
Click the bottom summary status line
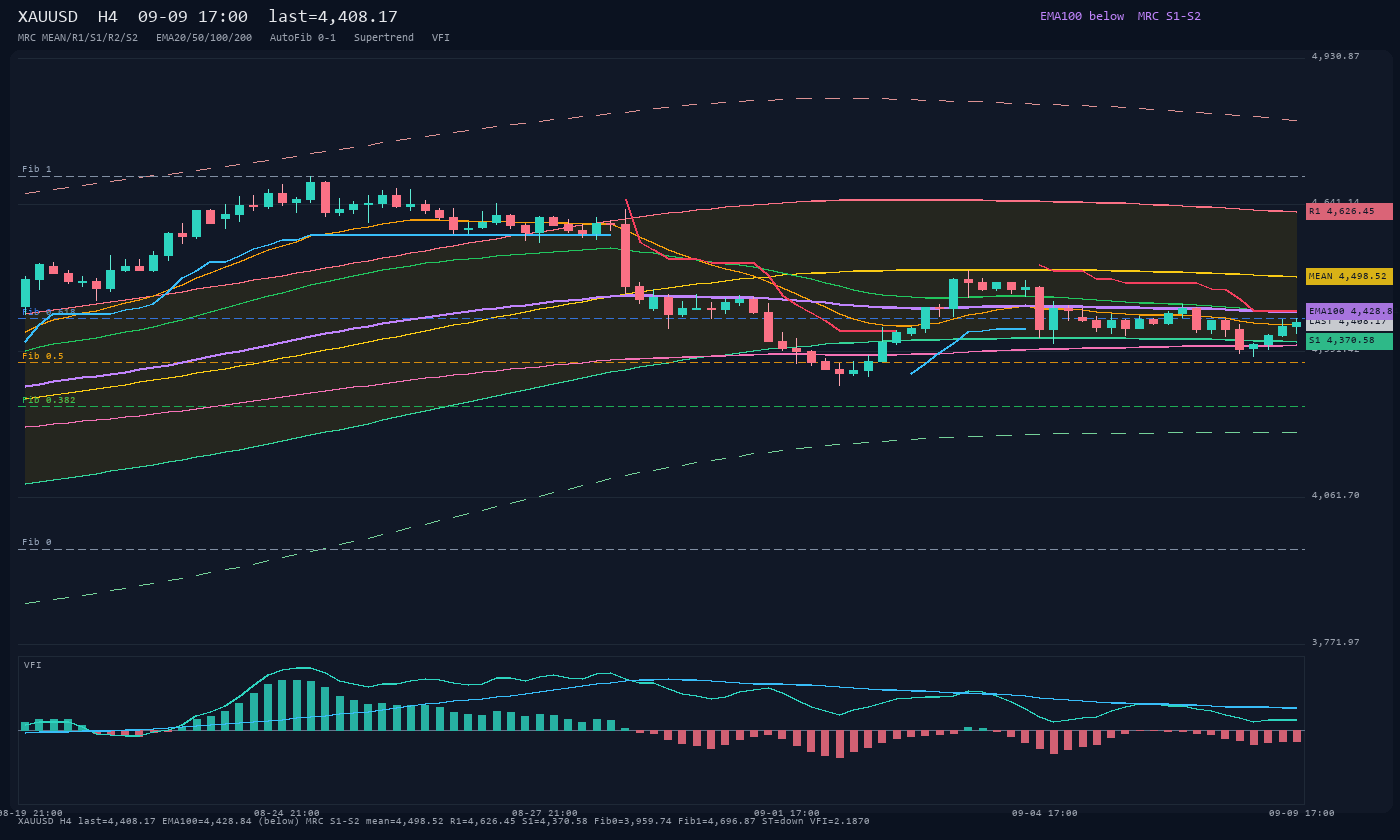point(444,822)
